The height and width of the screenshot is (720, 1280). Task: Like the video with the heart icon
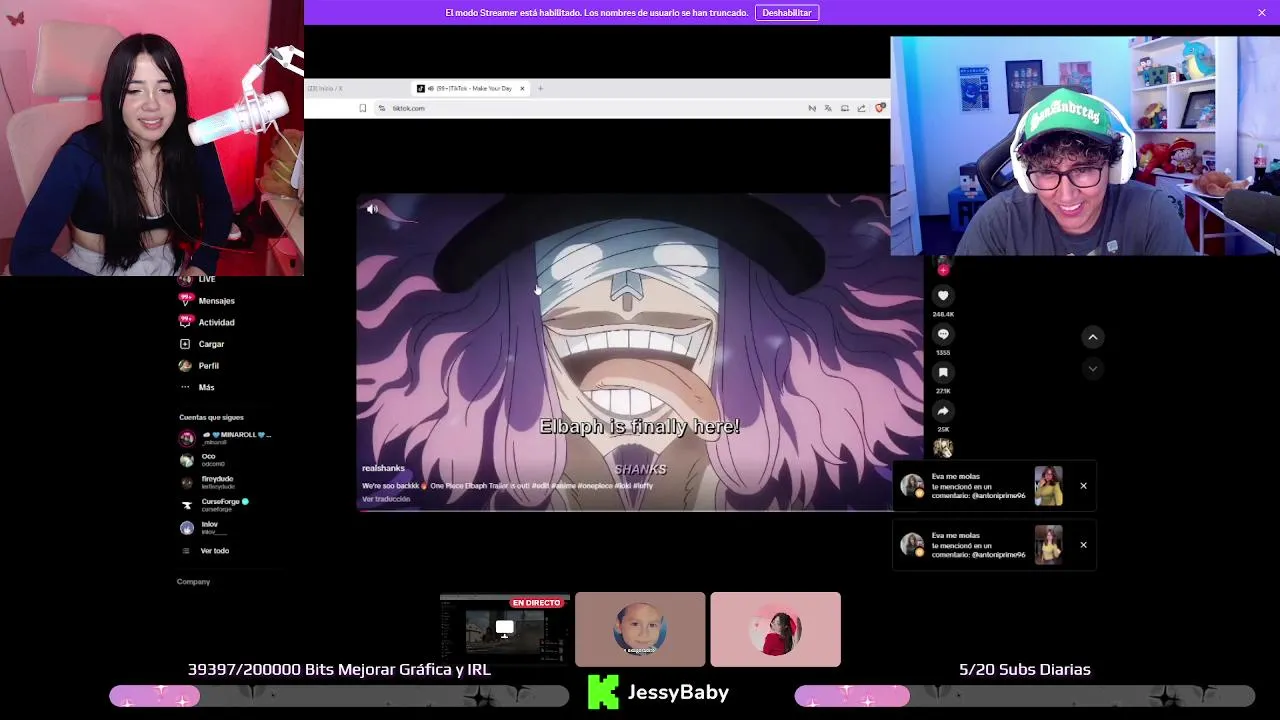[x=943, y=295]
